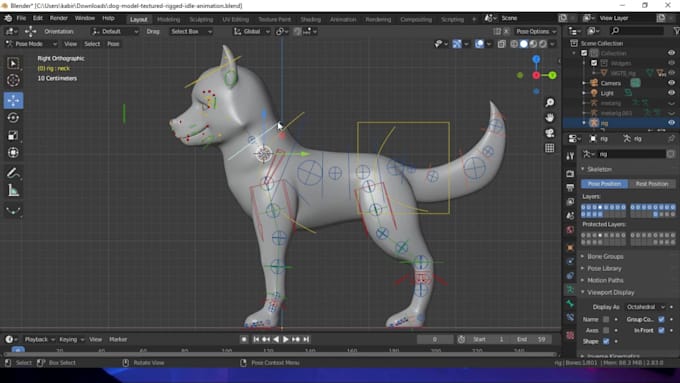Open Output properties tab icon
Viewport: 680px width, 383px height.
tap(570, 188)
